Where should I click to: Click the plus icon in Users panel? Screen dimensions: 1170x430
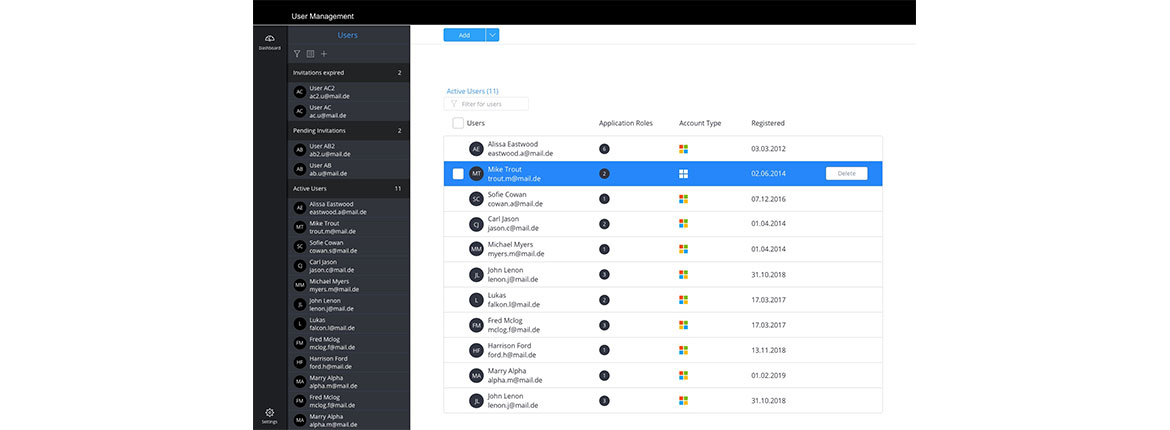323,54
